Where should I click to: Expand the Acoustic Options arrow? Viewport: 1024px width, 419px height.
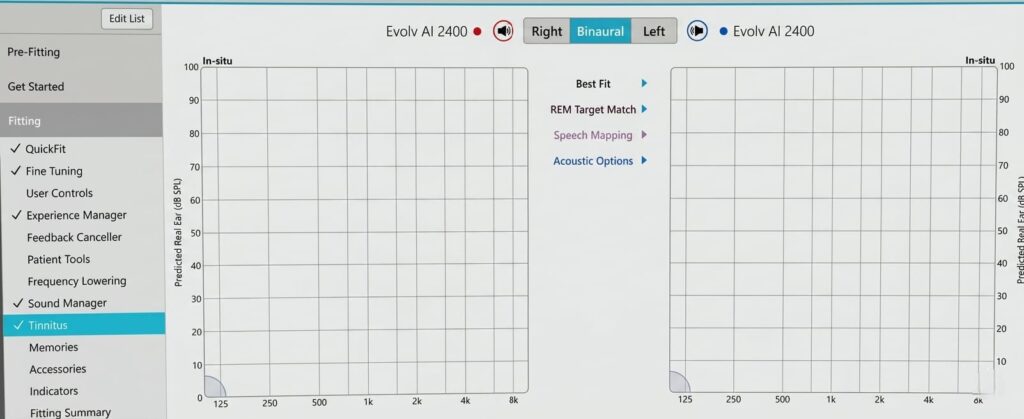pos(644,161)
